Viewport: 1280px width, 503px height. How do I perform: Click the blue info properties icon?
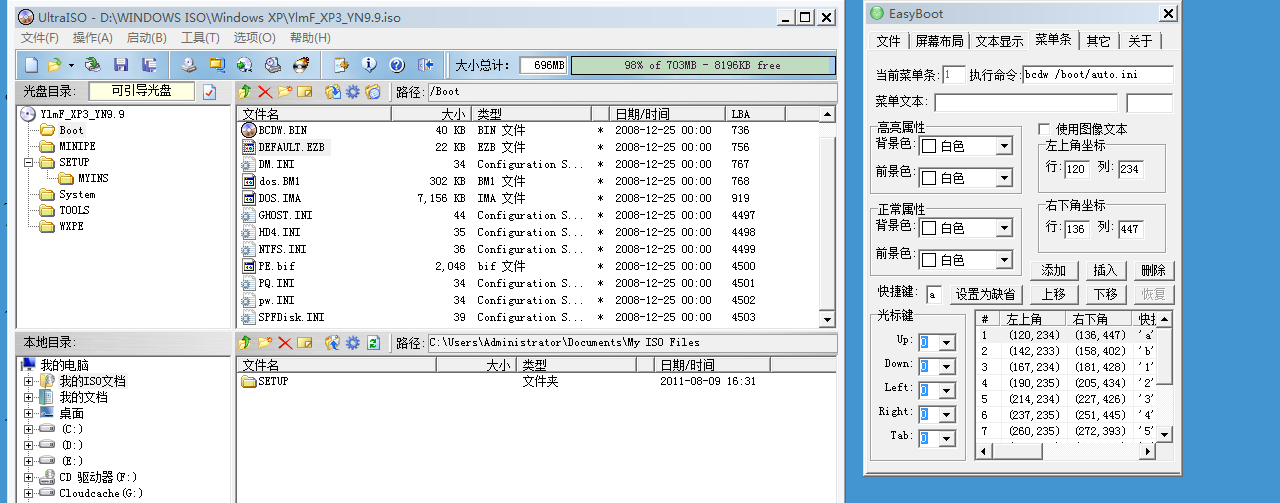pos(369,65)
